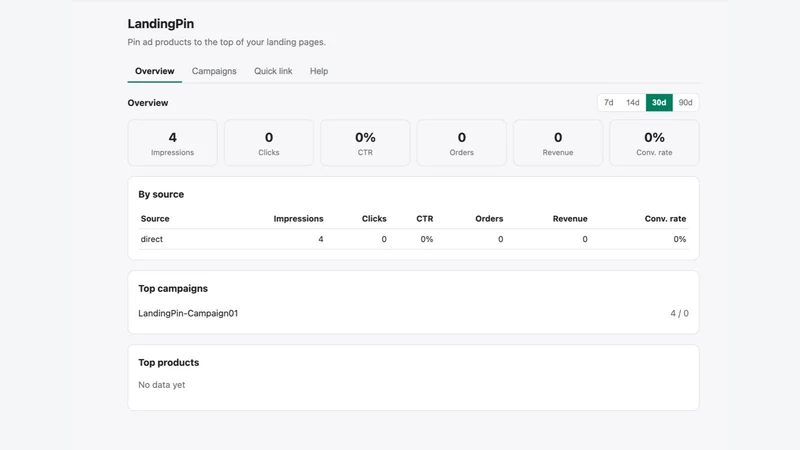Switch range to 90d

686,103
